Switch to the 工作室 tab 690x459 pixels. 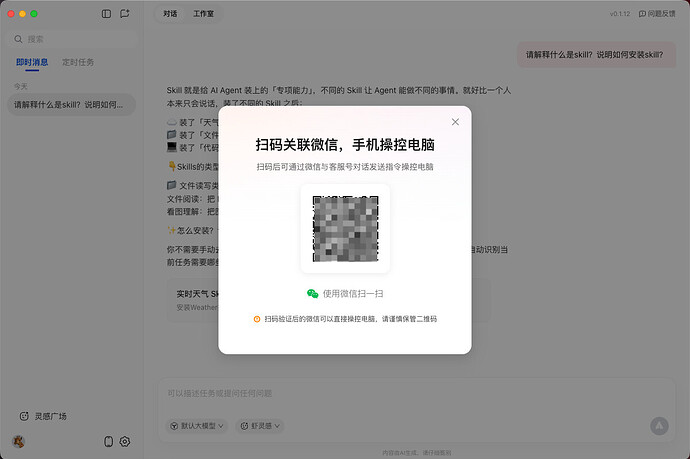[203, 14]
